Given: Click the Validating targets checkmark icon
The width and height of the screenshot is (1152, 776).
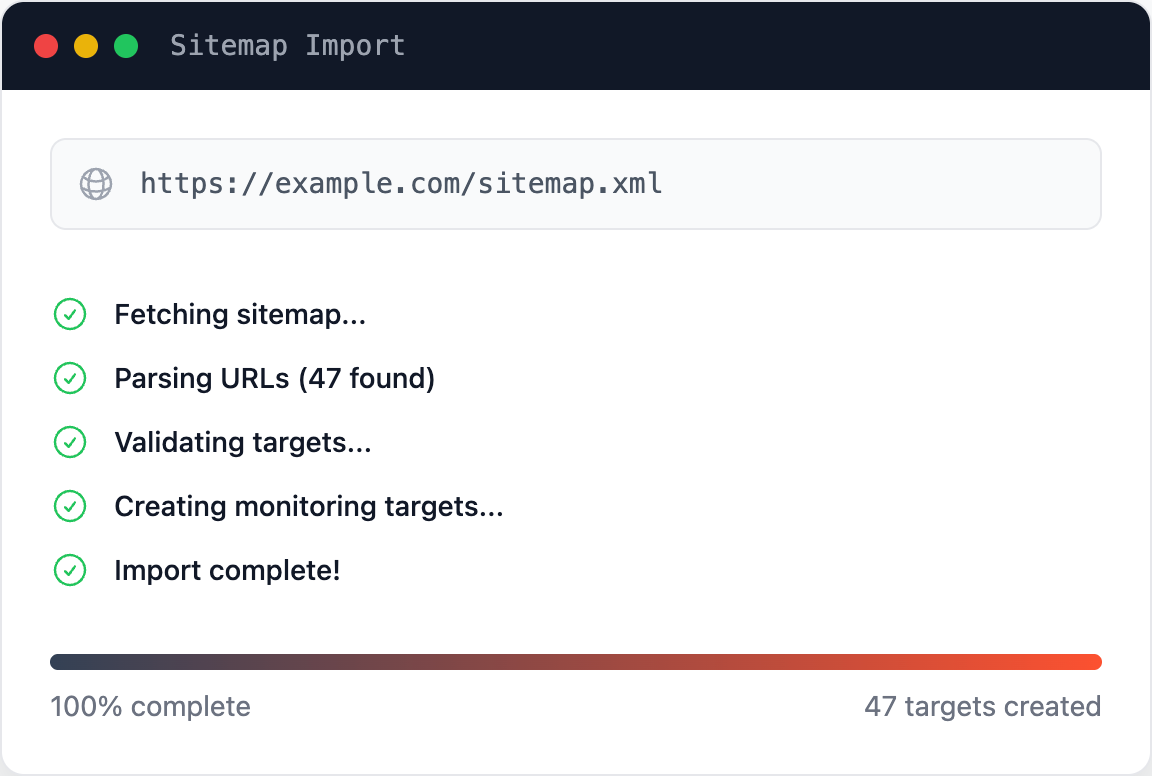Looking at the screenshot, I should coord(70,443).
